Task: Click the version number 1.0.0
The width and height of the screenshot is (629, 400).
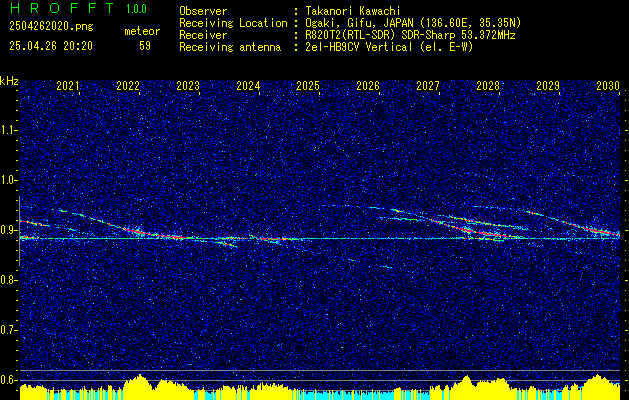Action: (x=136, y=9)
